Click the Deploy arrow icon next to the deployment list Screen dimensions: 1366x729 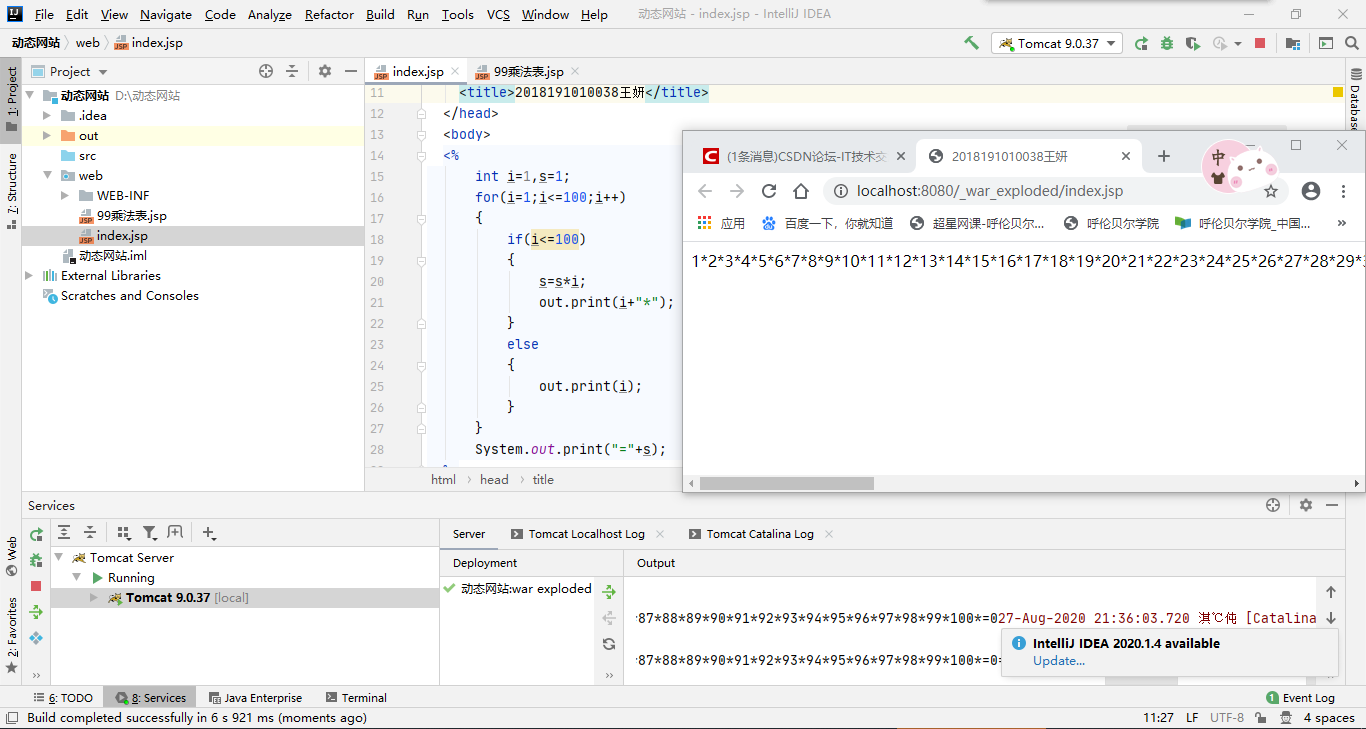click(x=609, y=592)
